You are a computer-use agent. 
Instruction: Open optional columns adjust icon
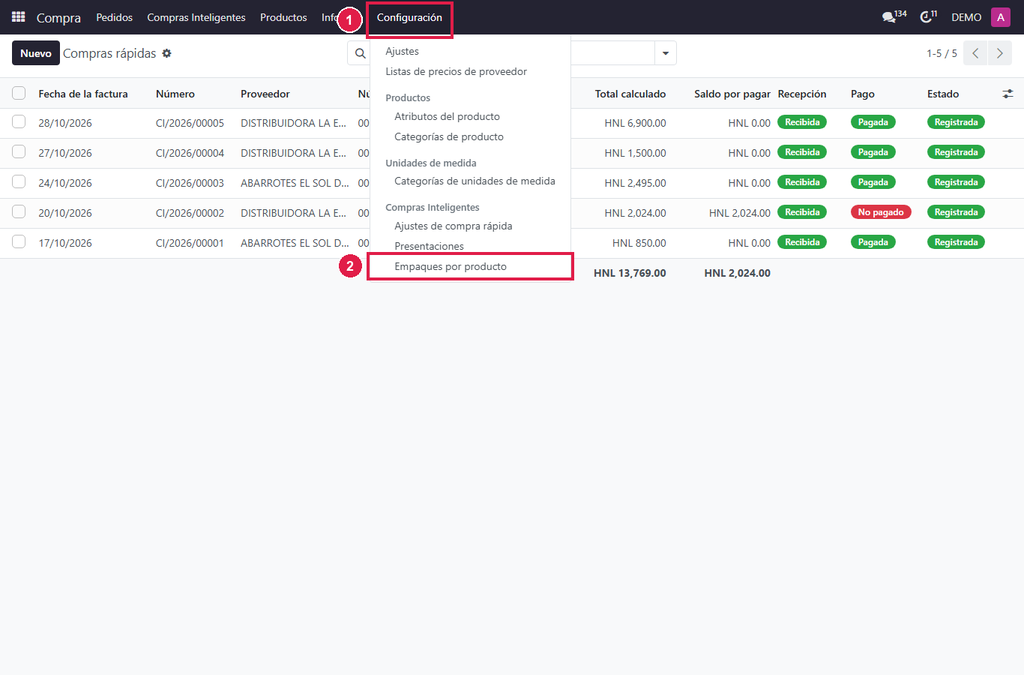point(1008,94)
